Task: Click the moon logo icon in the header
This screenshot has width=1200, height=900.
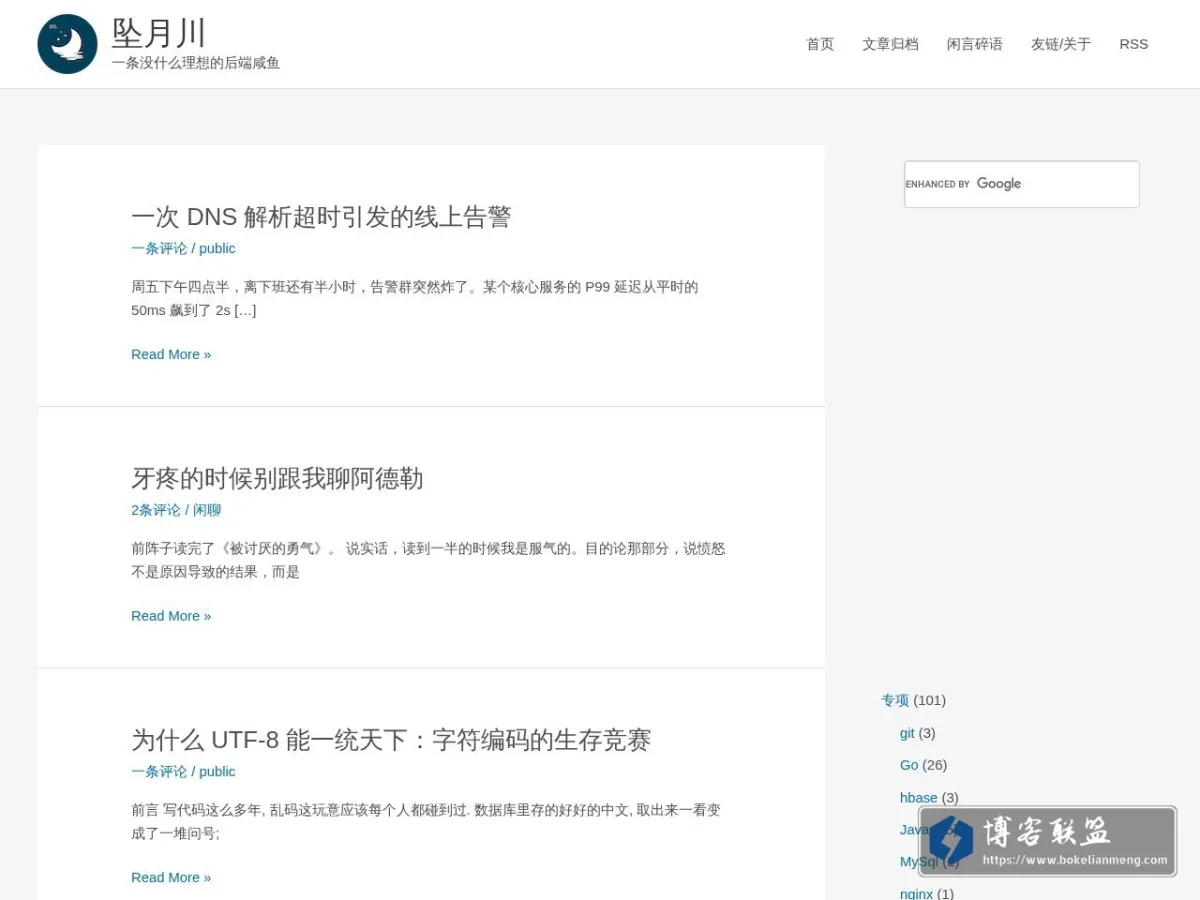Action: tap(68, 44)
